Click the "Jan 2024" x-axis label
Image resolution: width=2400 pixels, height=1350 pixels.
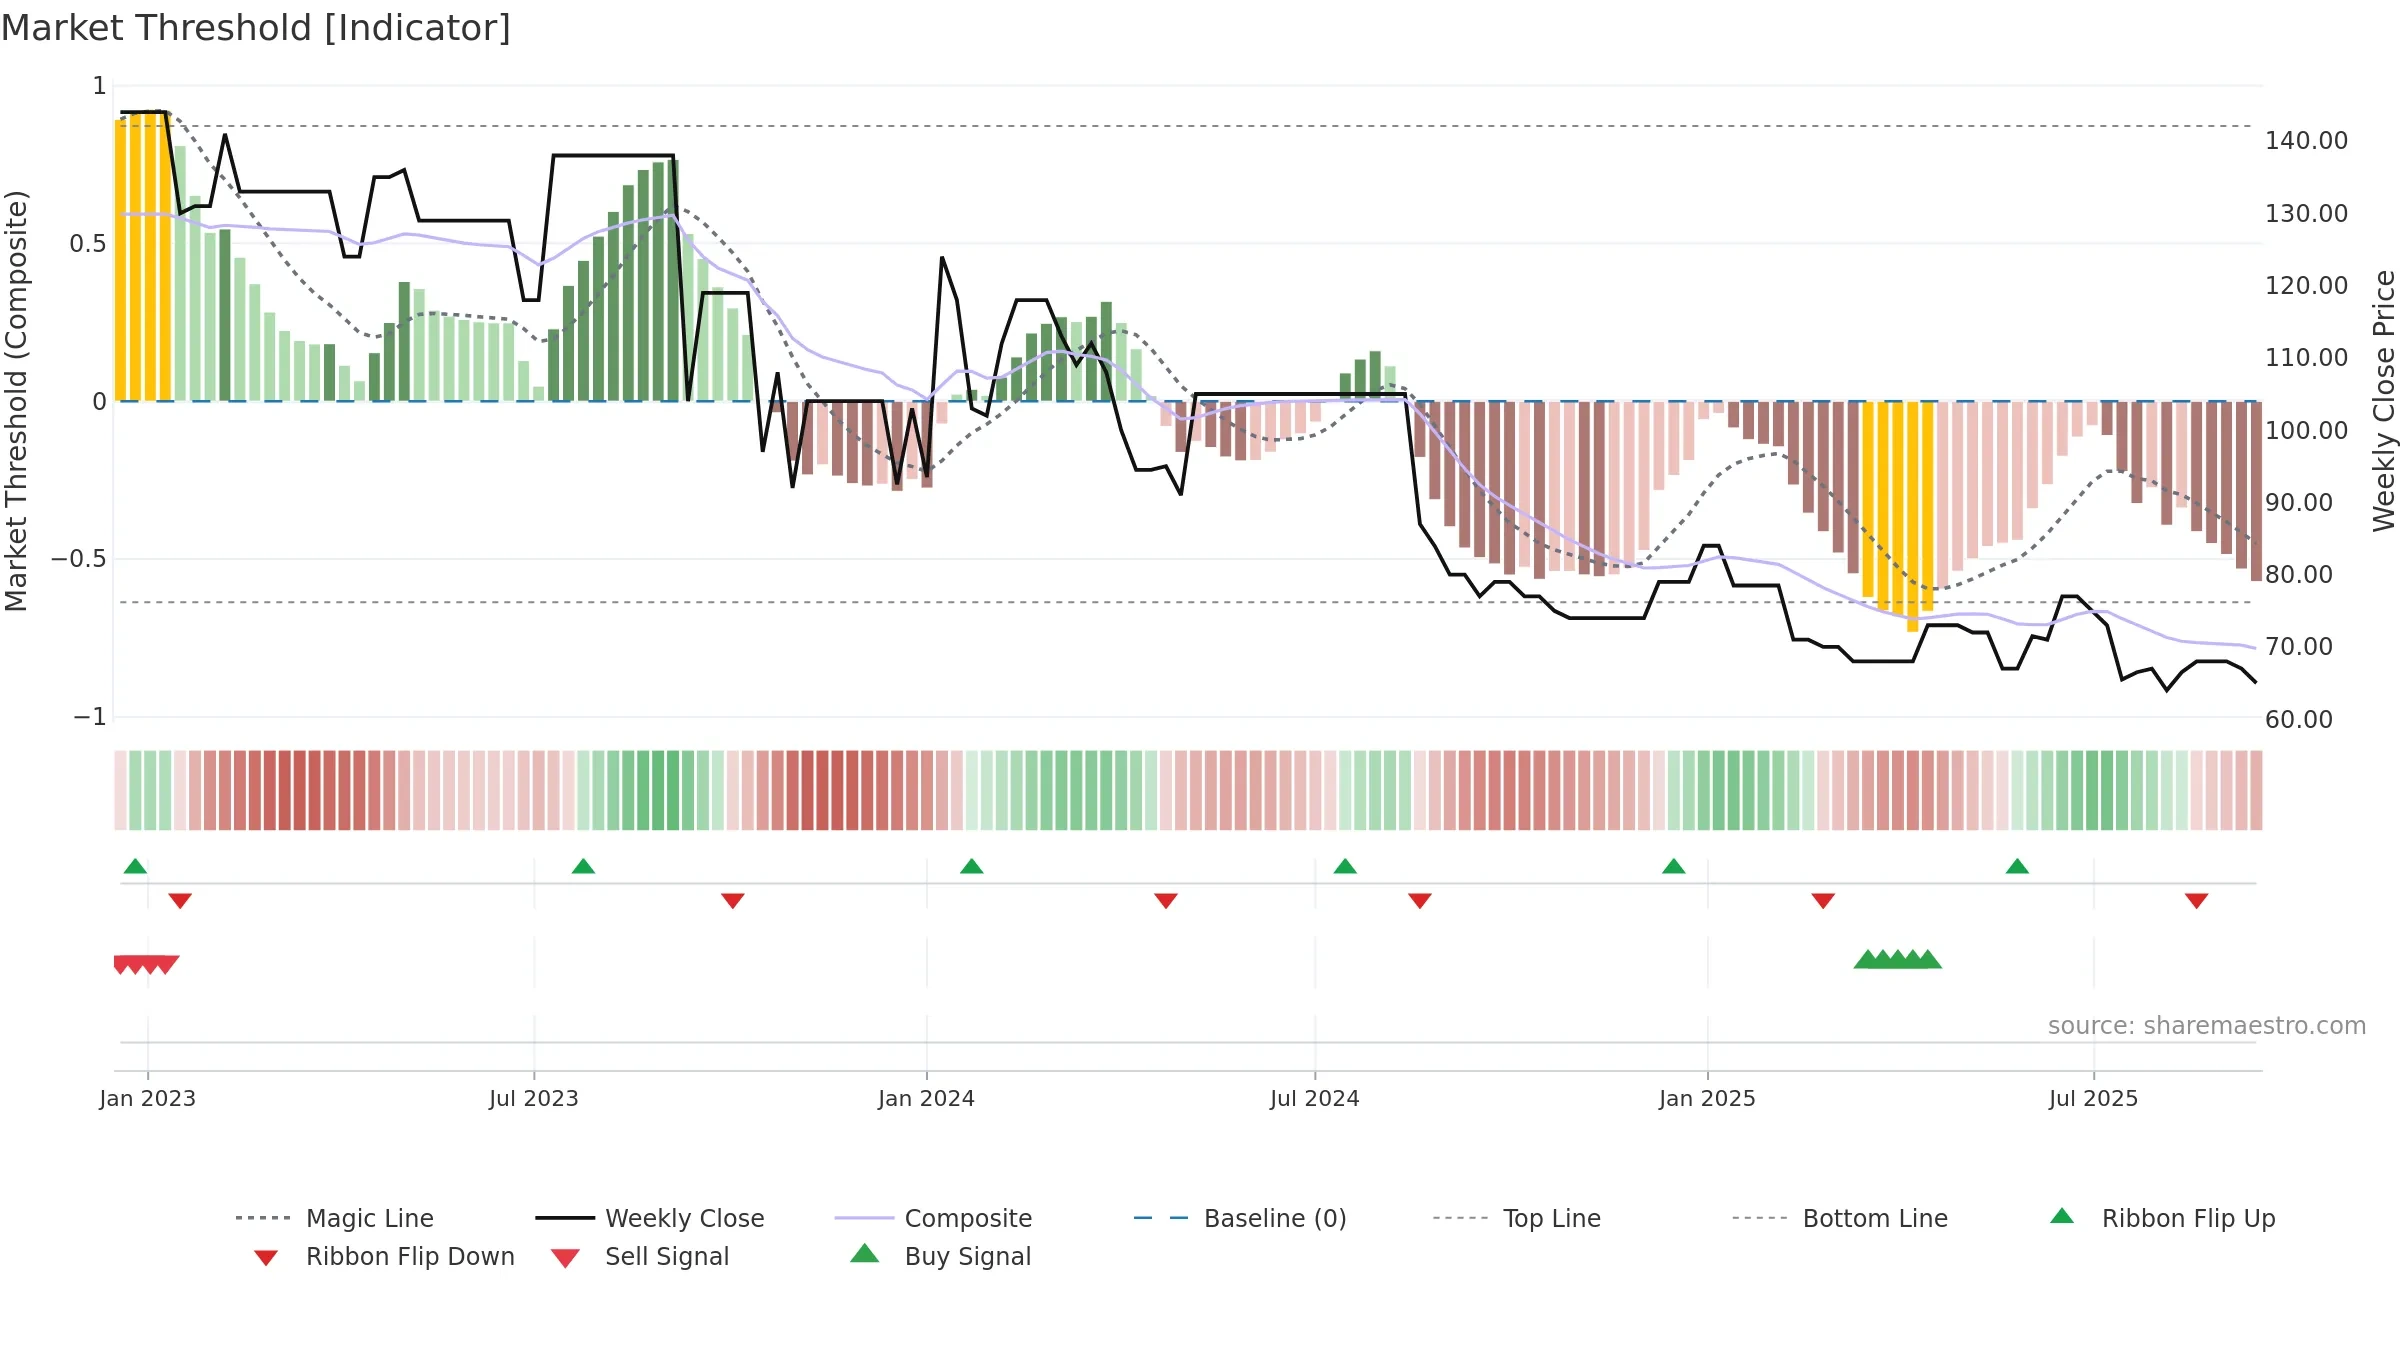(926, 1098)
